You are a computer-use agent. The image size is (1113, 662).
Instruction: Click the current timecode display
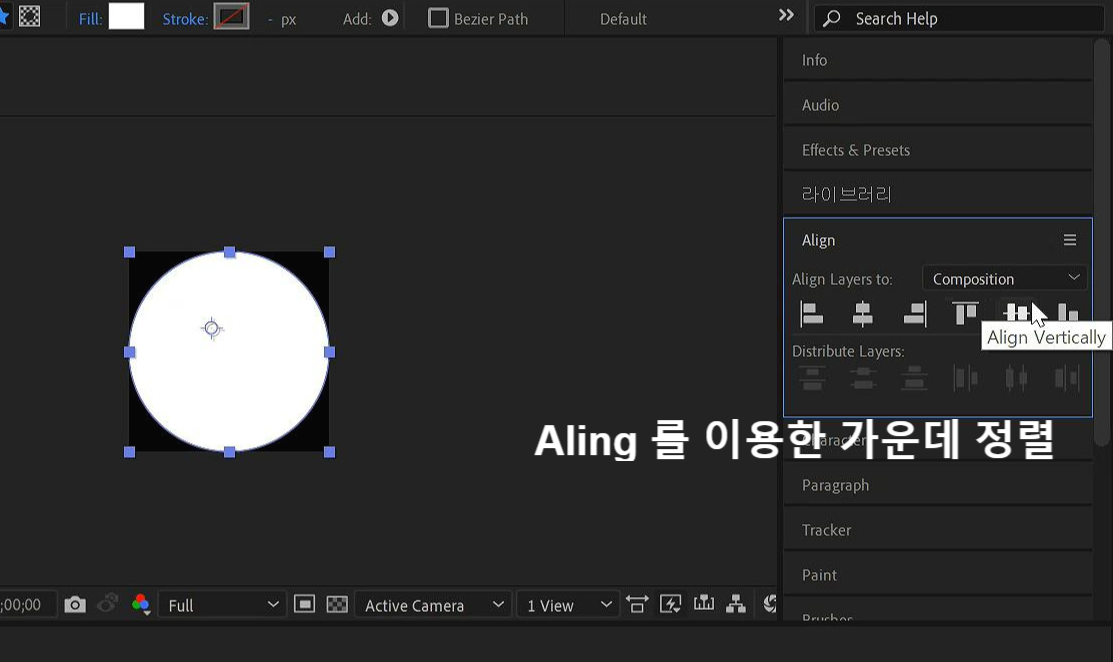21,605
